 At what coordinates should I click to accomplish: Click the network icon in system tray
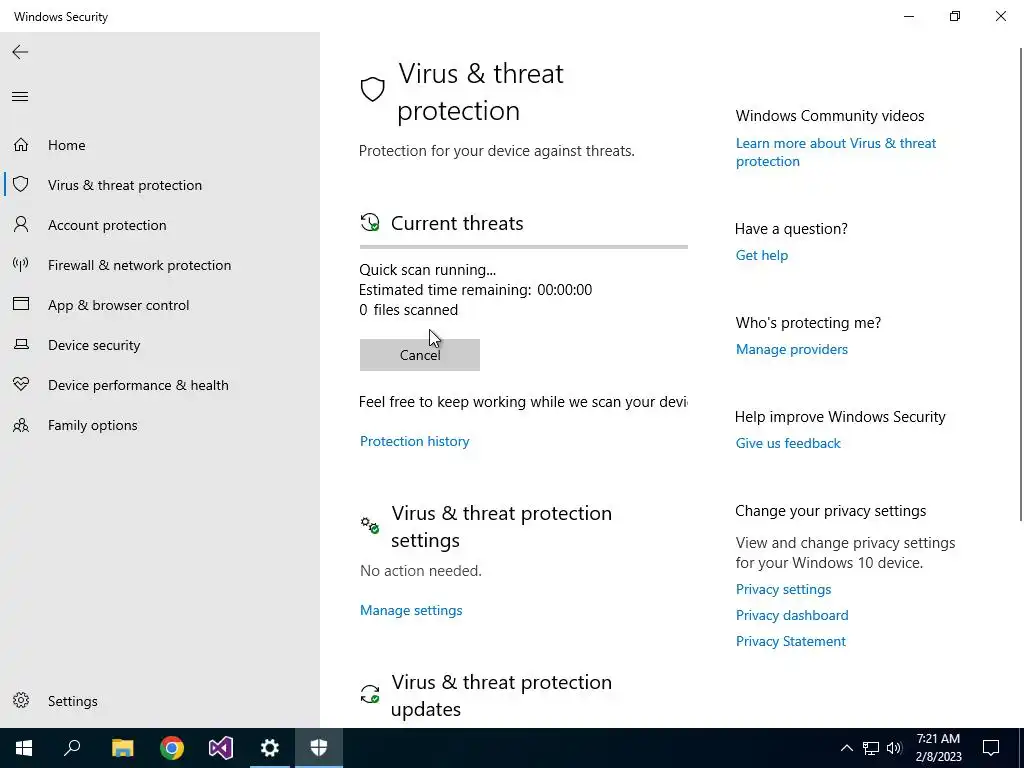(x=871, y=748)
